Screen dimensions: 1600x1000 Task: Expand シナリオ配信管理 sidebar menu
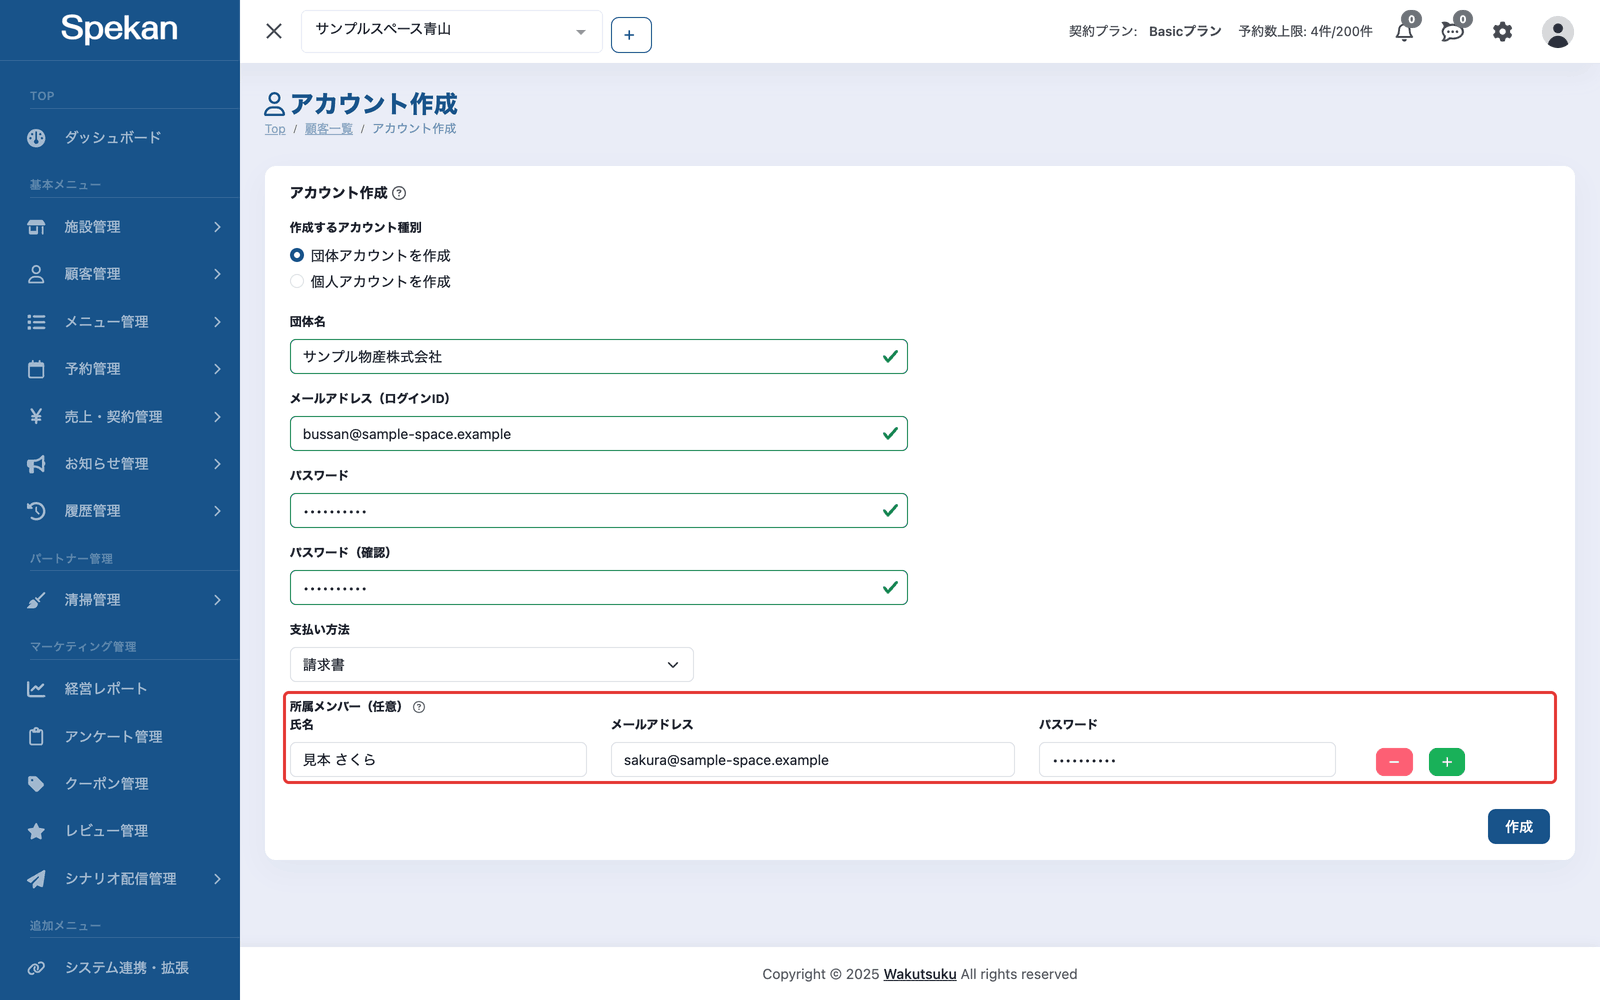tap(120, 879)
